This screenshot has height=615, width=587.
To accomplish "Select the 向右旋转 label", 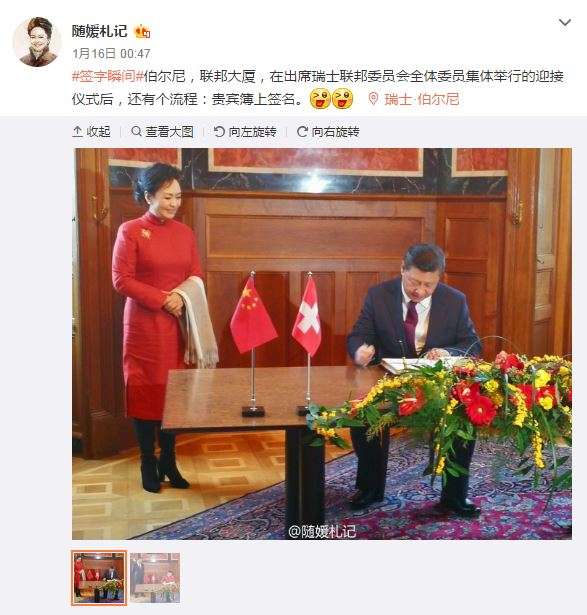I will tap(335, 131).
